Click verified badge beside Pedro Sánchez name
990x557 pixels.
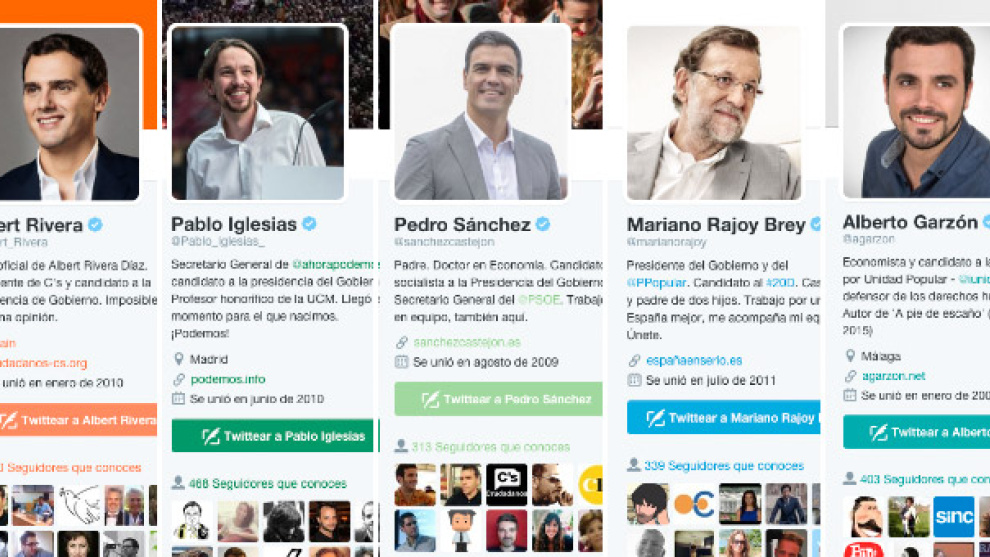pos(542,224)
